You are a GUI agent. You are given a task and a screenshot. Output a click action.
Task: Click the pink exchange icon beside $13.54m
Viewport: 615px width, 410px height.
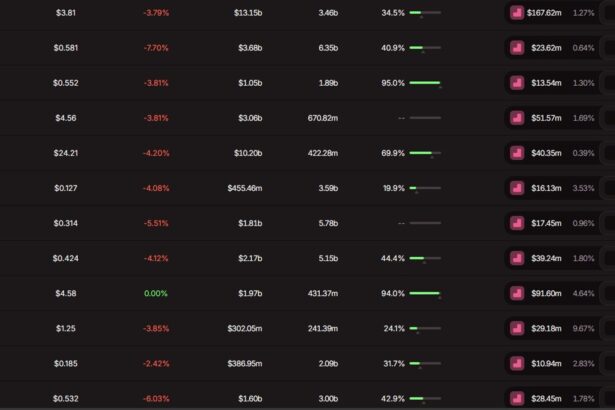[x=517, y=83]
